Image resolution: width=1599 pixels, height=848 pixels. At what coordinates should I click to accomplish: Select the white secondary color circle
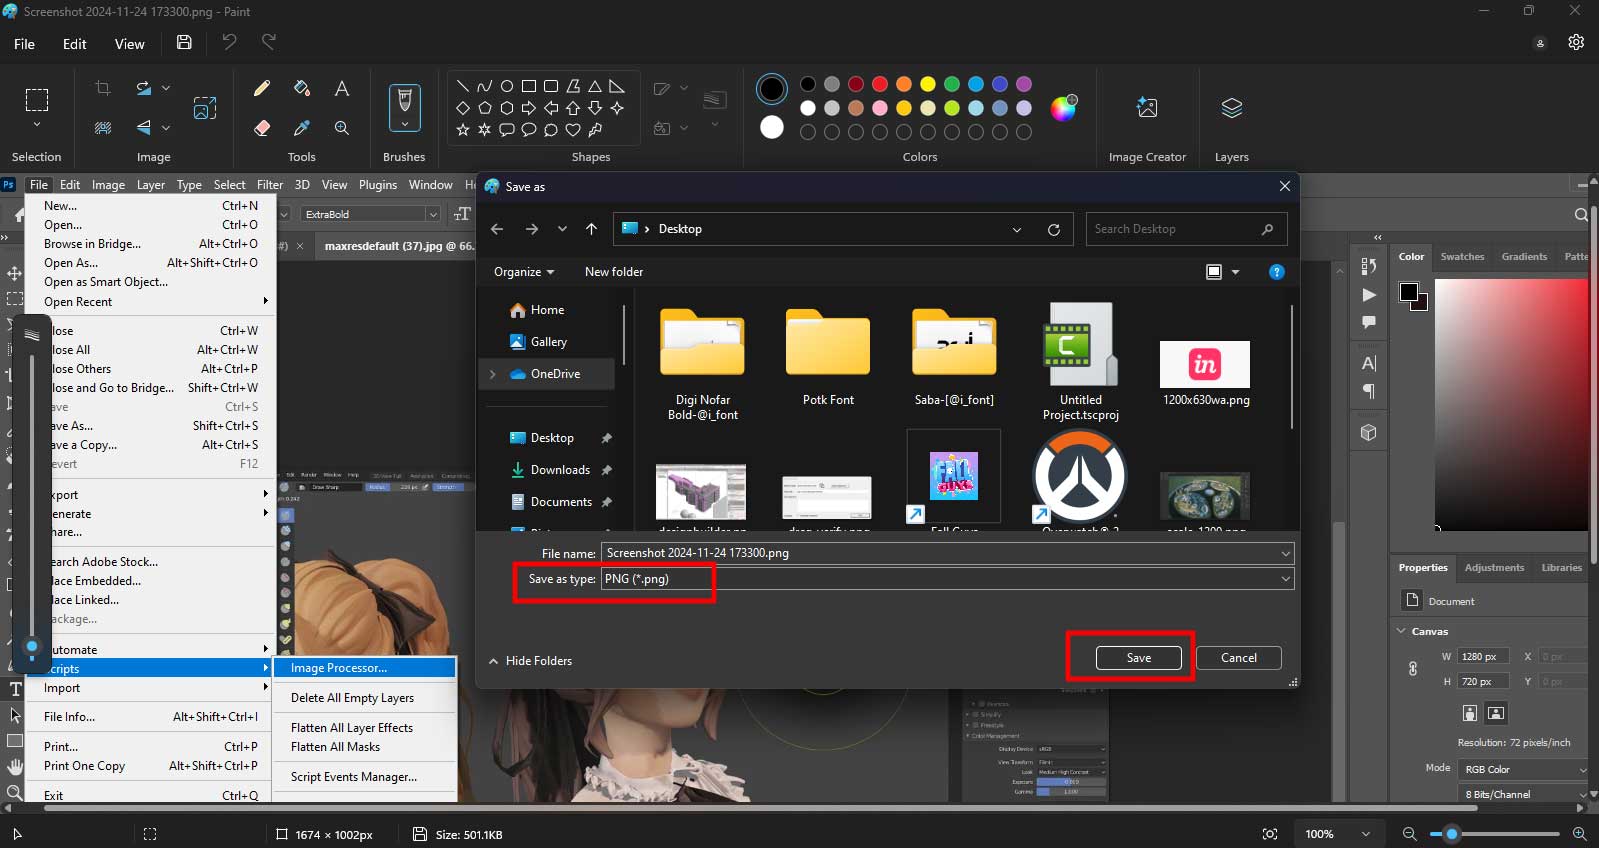[x=772, y=127]
